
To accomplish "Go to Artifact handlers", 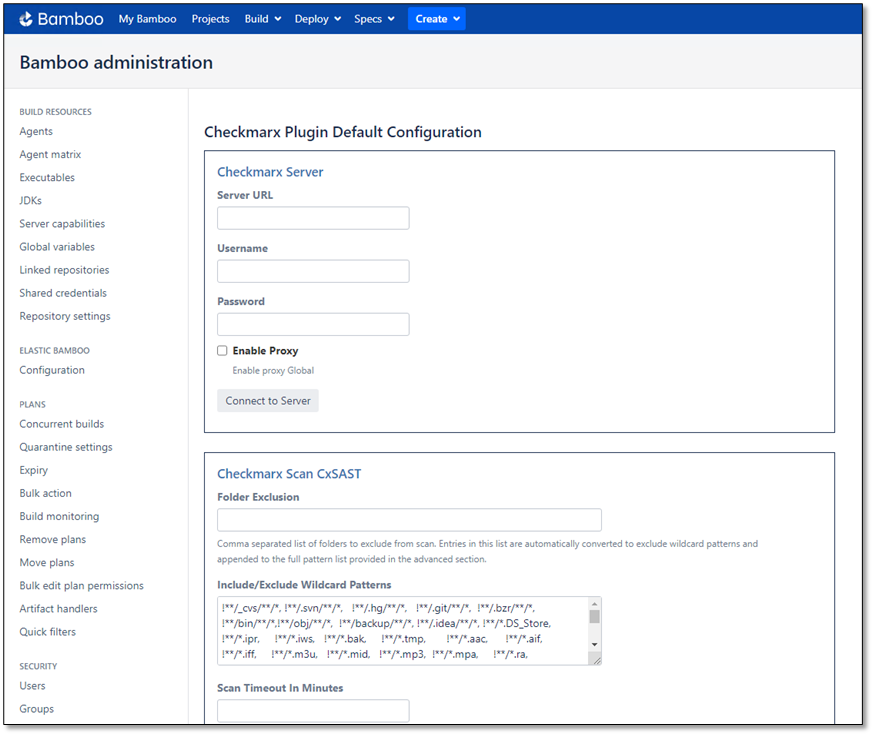I will coord(58,609).
